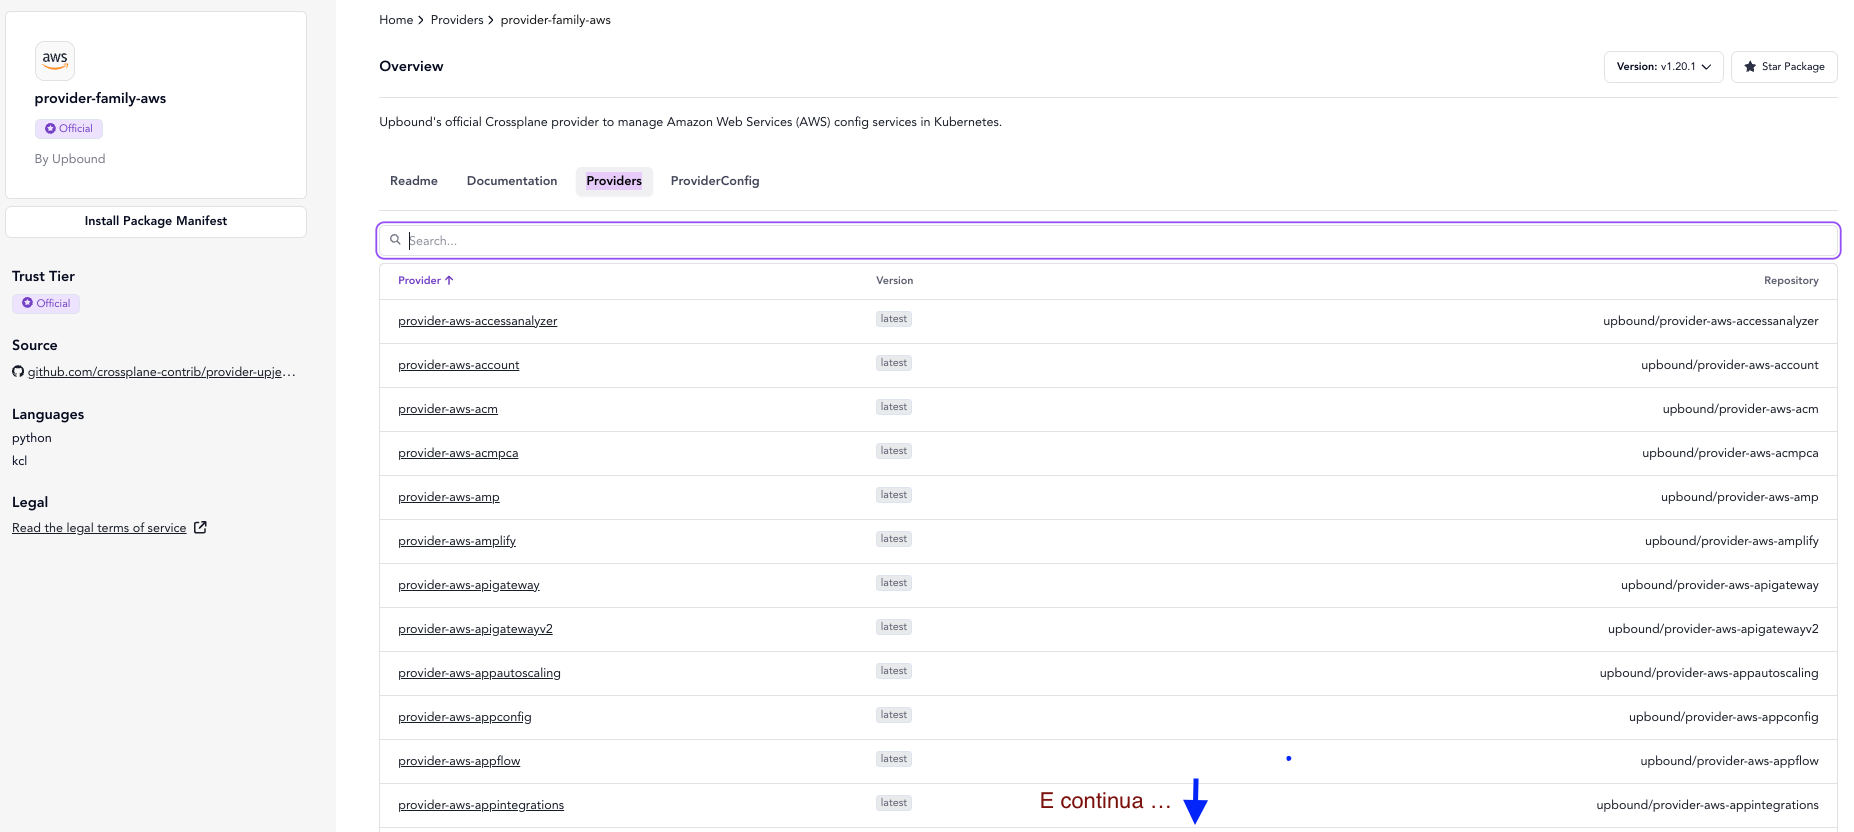The height and width of the screenshot is (832, 1854).
Task: Switch to the Documentation tab
Action: click(x=512, y=181)
